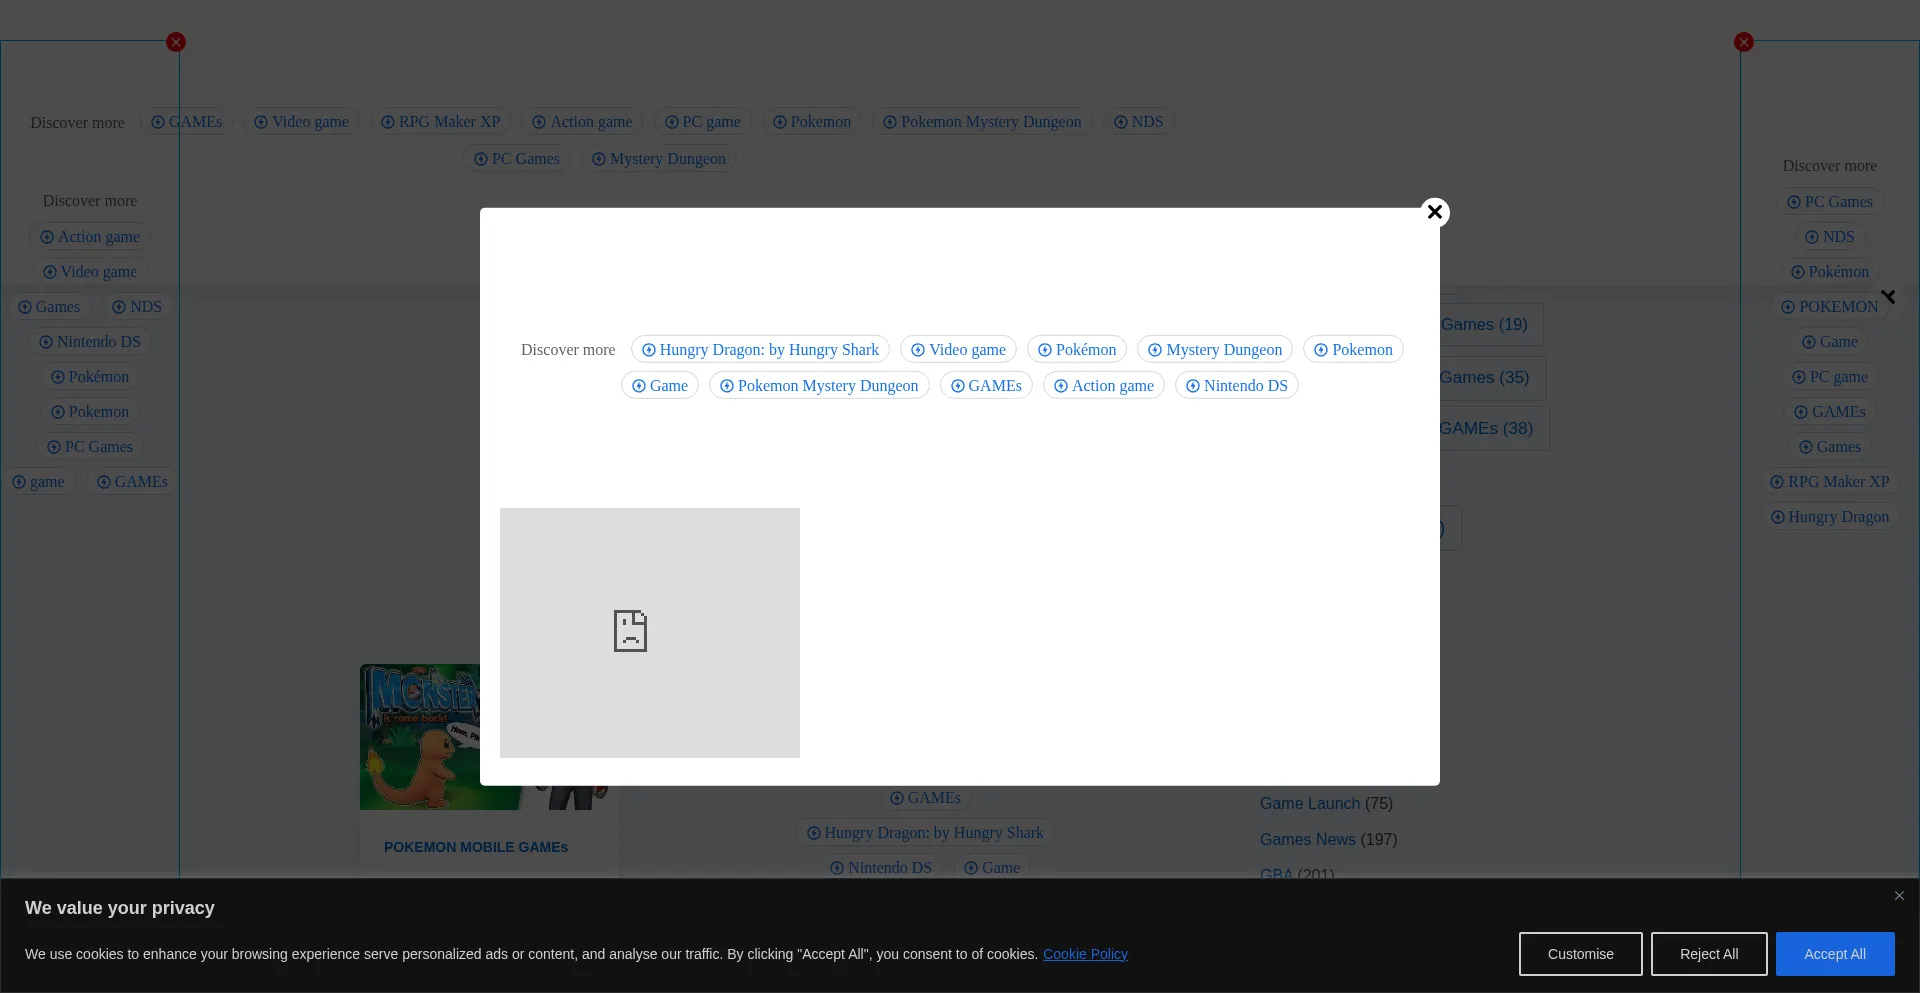This screenshot has height=993, width=1920.
Task: Click RPG Maker XP tag in top bar
Action: (x=440, y=122)
